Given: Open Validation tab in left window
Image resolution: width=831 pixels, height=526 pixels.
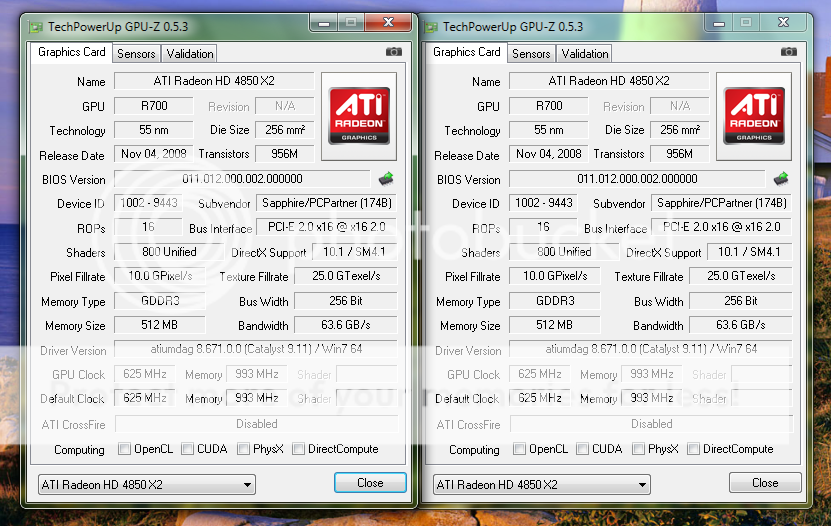Looking at the screenshot, I should pyautogui.click(x=190, y=54).
